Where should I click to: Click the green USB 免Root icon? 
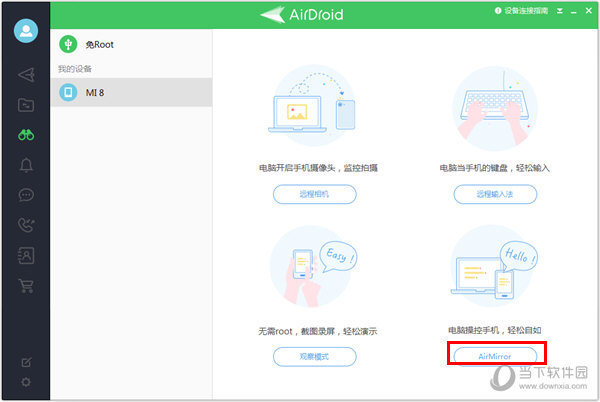68,44
